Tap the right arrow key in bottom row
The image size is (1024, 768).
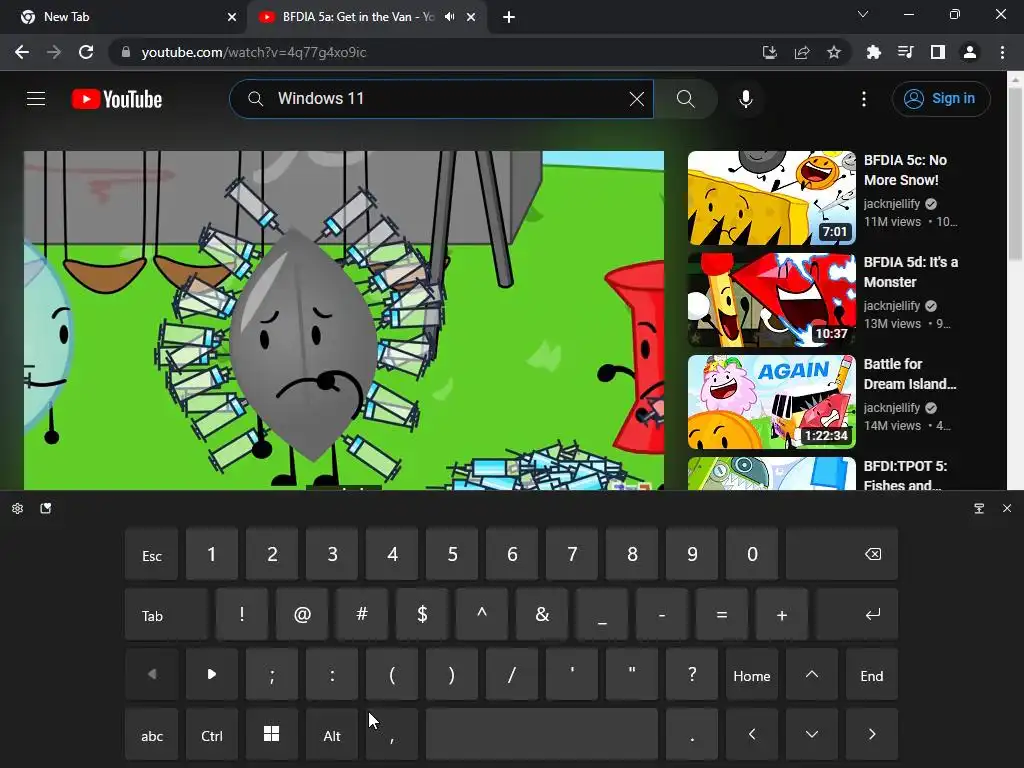pos(872,735)
